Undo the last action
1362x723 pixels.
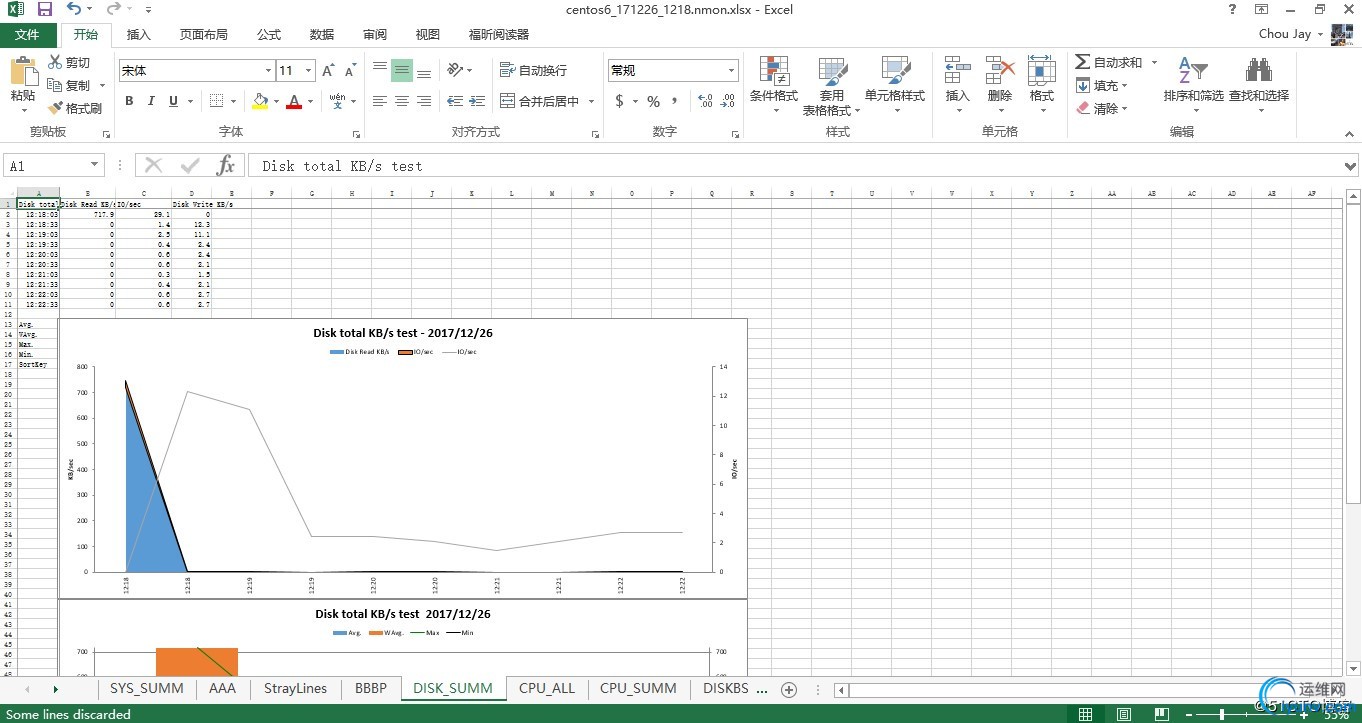(74, 9)
